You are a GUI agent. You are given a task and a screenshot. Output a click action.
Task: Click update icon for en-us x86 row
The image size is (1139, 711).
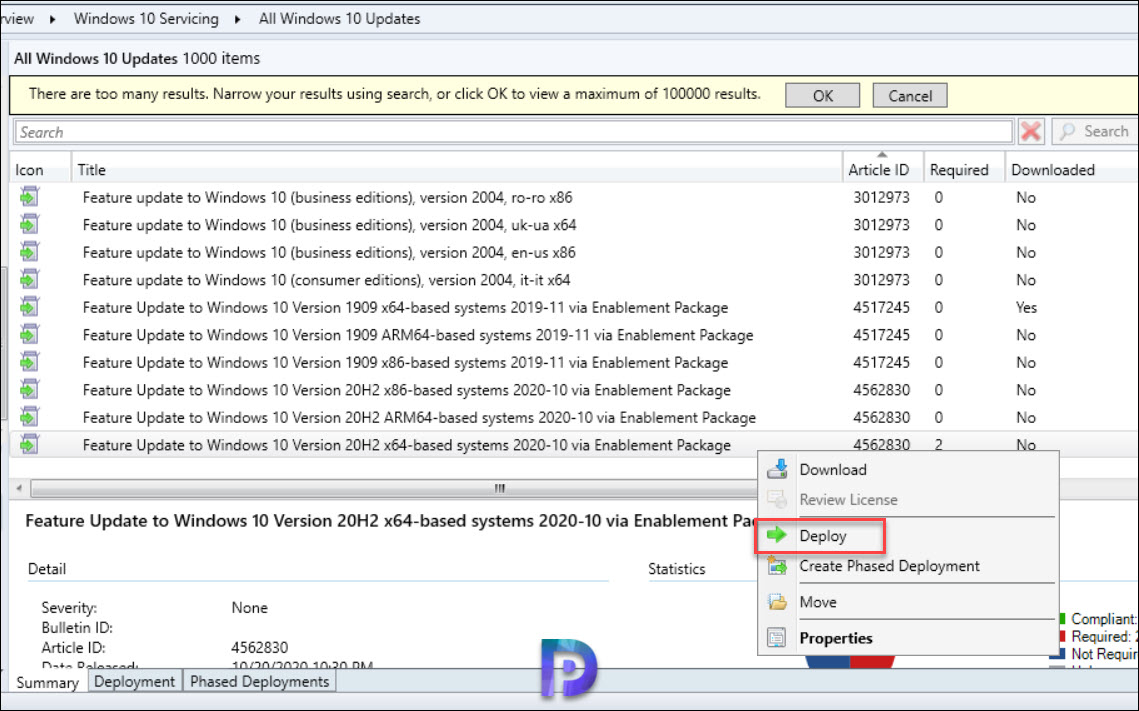click(x=29, y=252)
